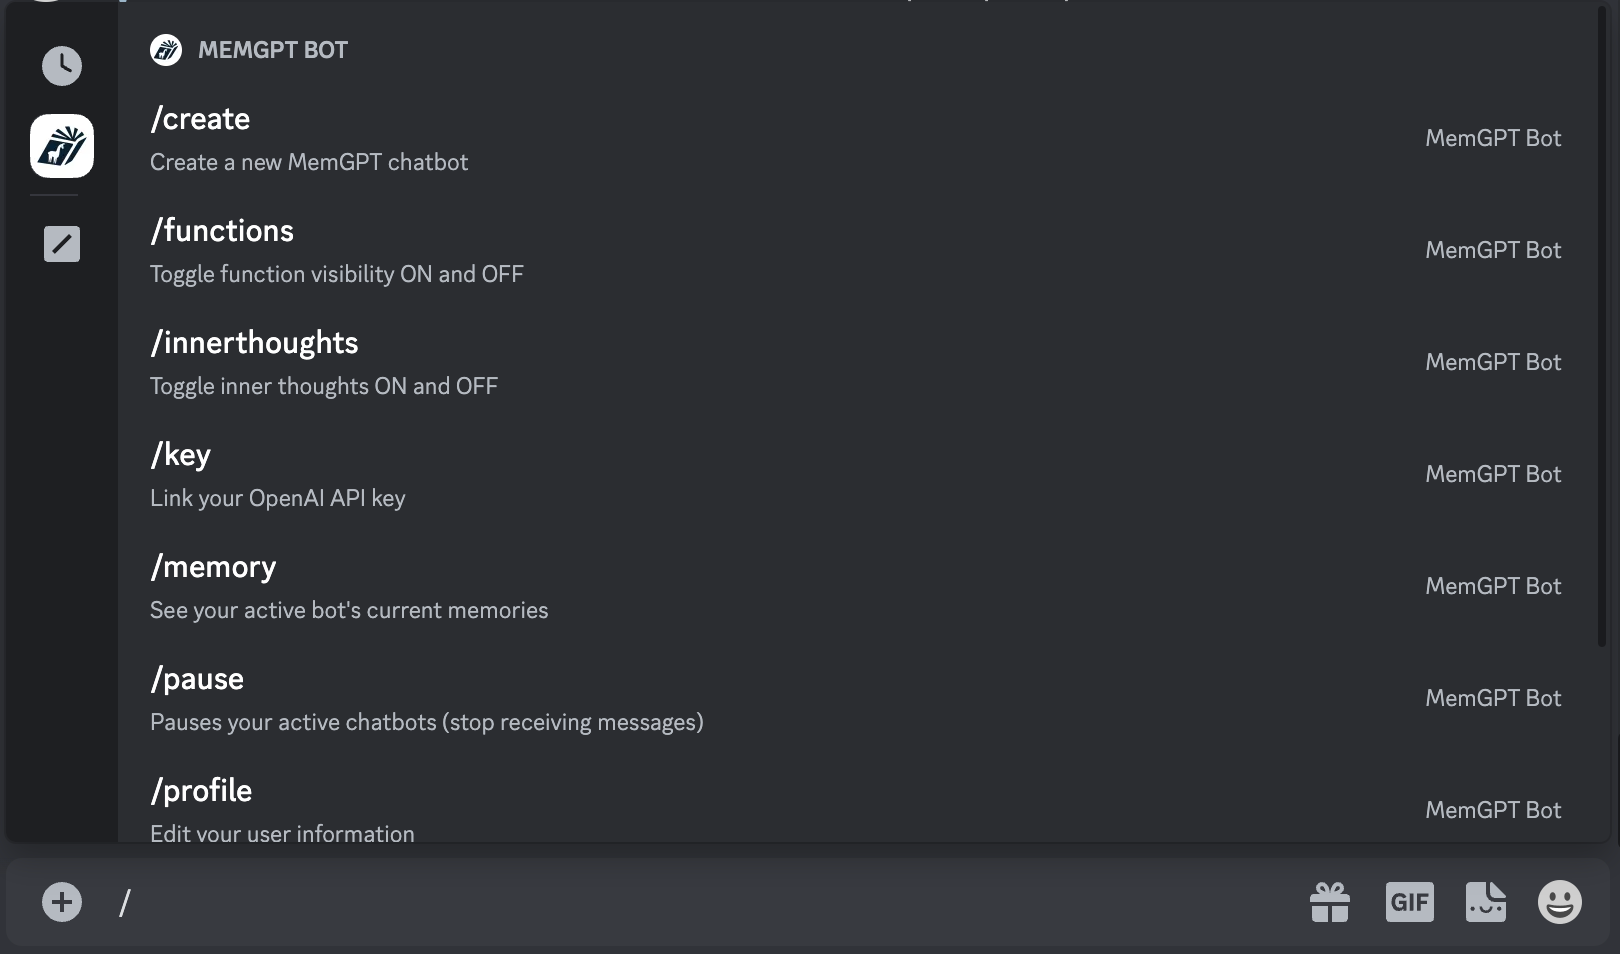
Task: Select the /key command
Action: [x=856, y=475]
